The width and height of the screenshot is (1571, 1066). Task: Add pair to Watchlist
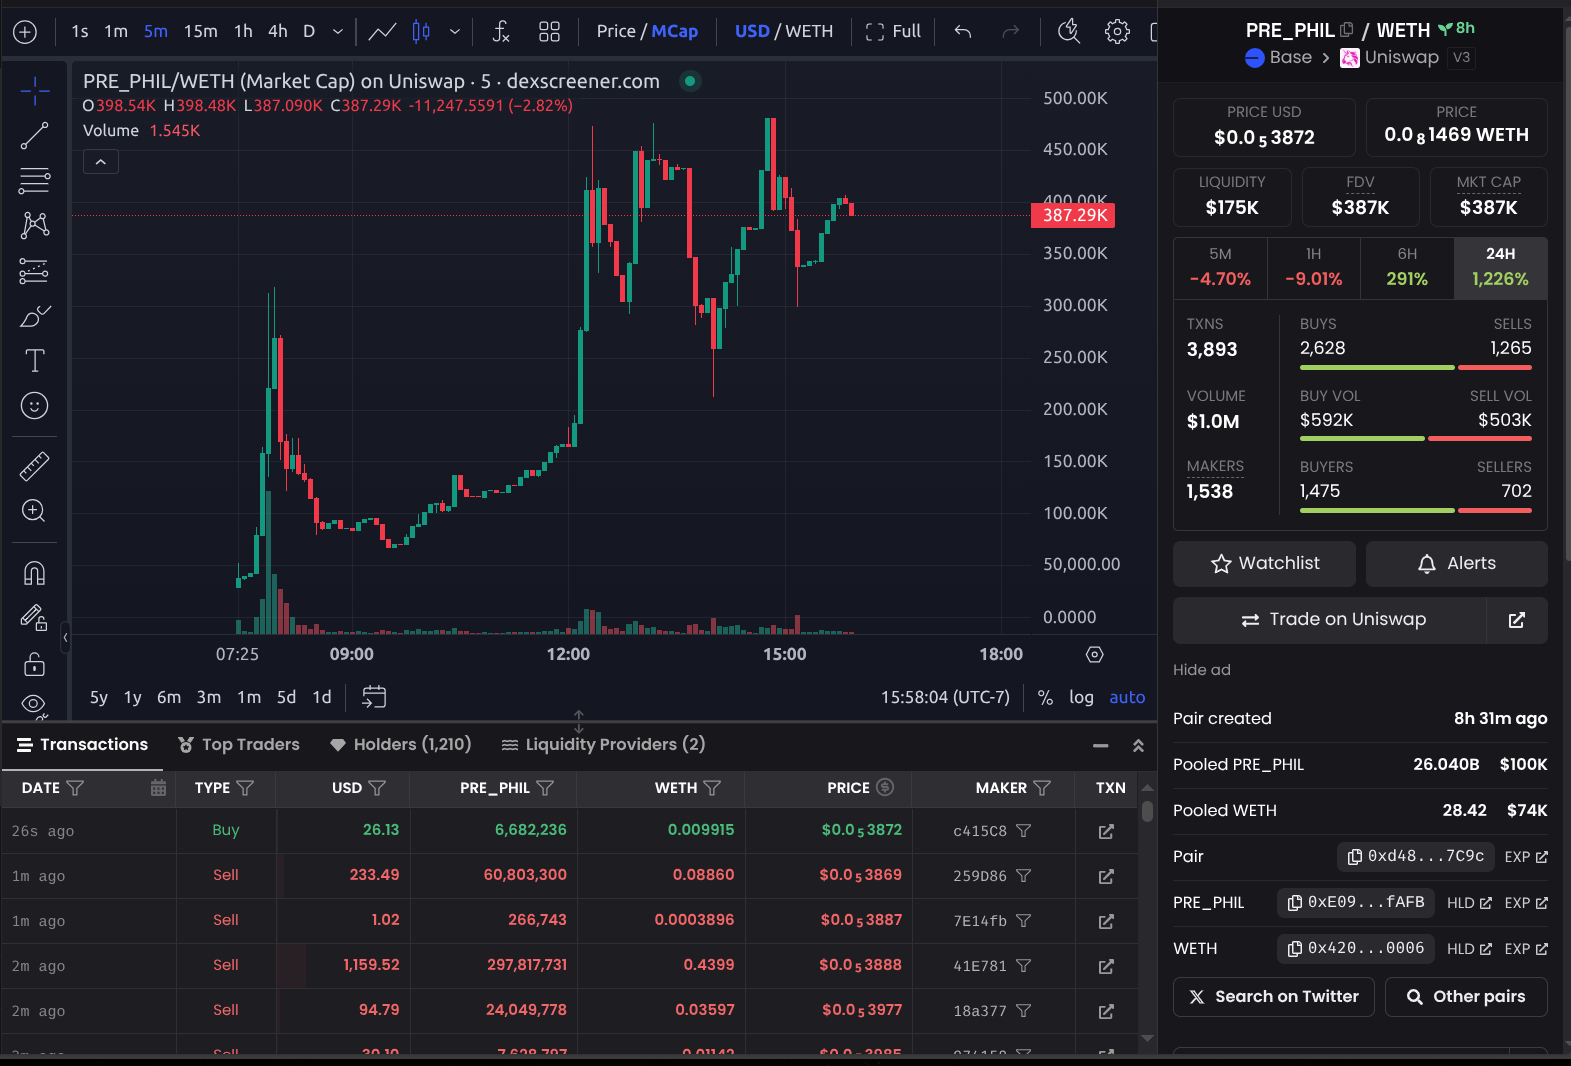pos(1264,564)
